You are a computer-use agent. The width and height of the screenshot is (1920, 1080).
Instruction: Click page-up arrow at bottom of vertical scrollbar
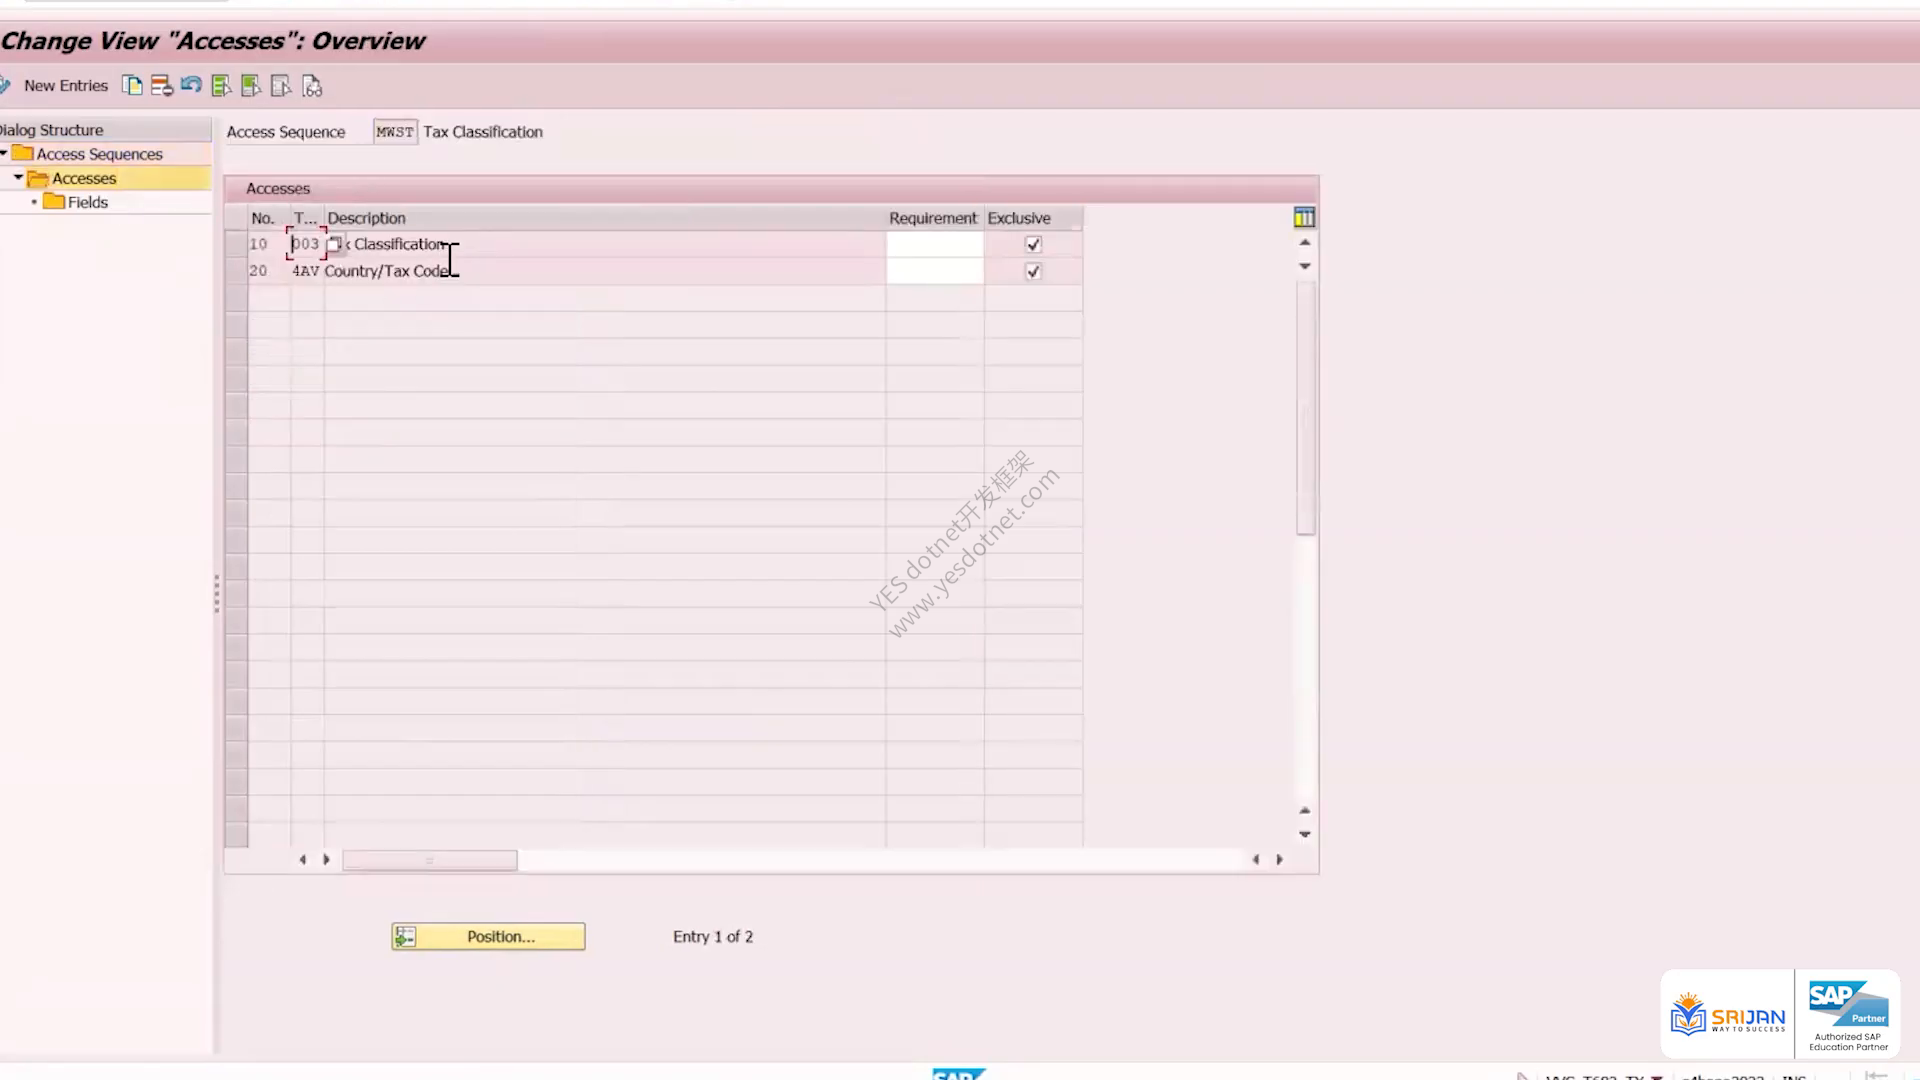[x=1305, y=811]
